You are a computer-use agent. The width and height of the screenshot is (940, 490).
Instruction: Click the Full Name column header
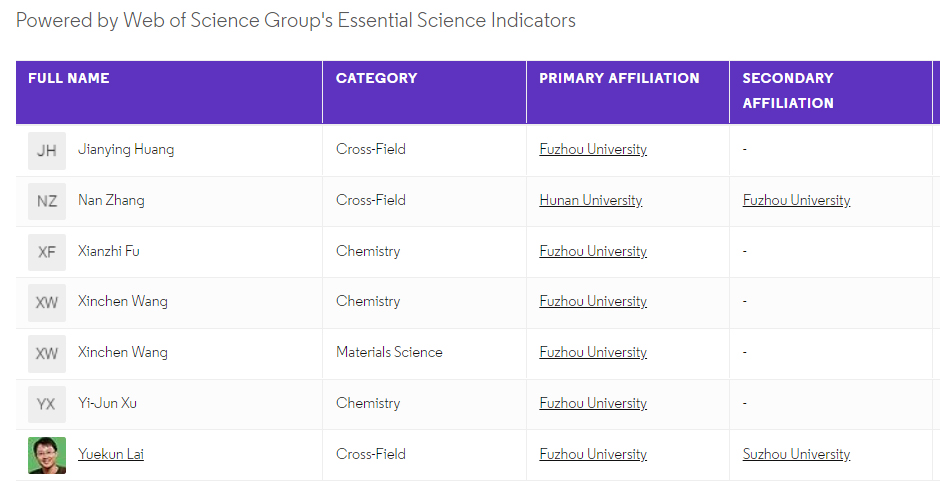pos(69,78)
